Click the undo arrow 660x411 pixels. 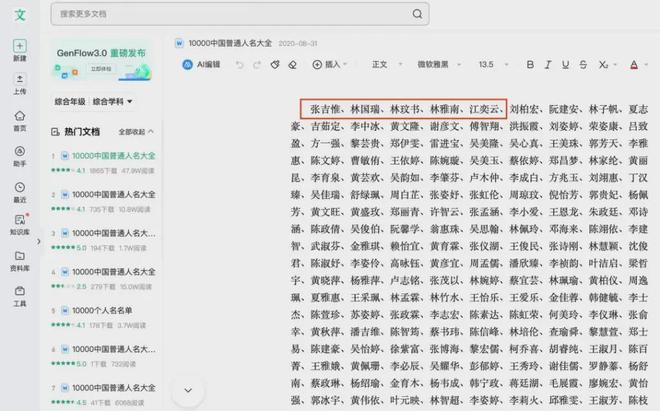coord(240,65)
